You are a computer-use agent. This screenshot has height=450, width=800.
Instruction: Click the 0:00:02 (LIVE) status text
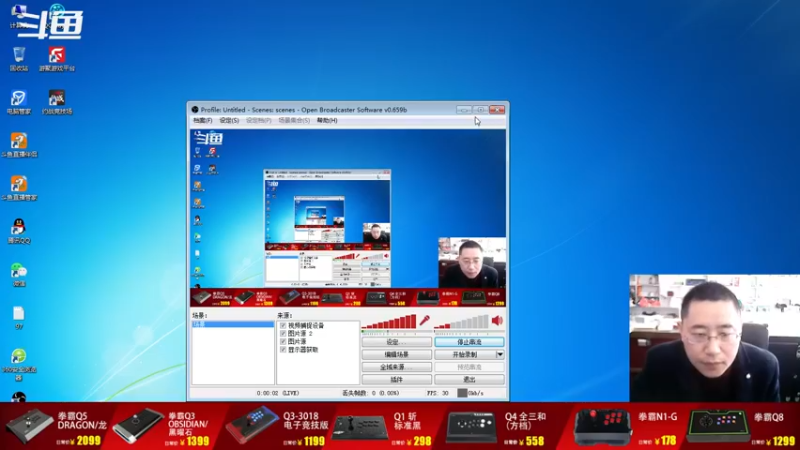(x=278, y=393)
